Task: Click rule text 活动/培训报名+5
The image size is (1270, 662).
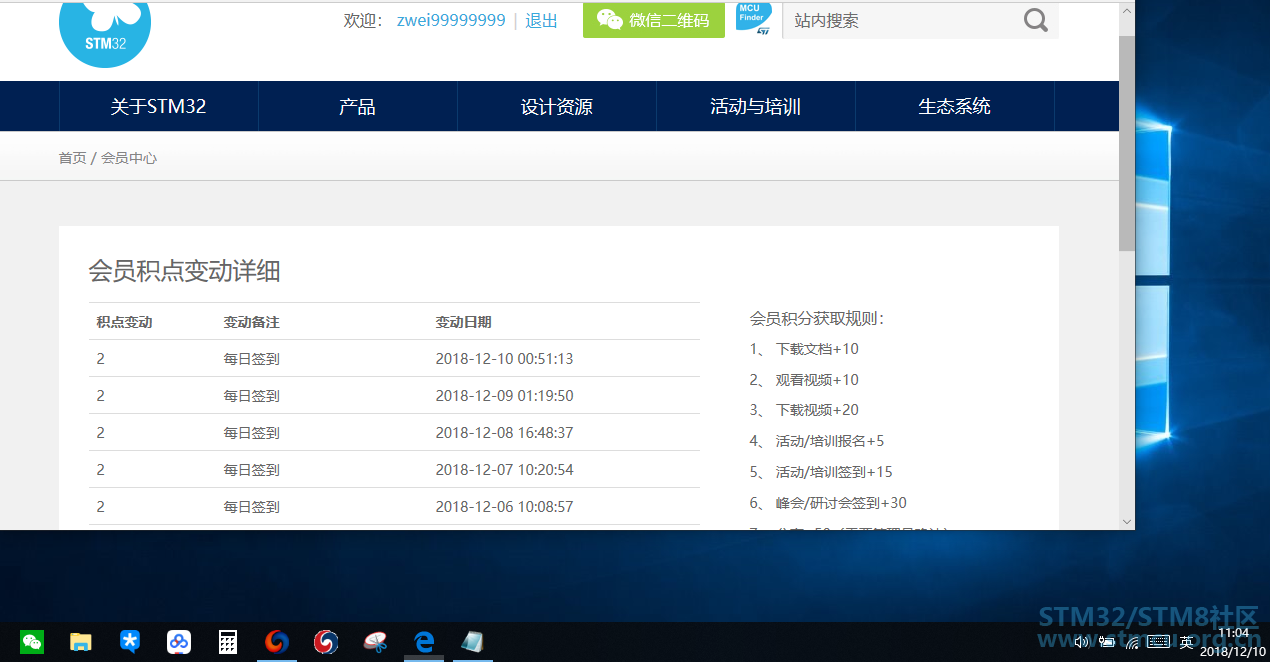Action: (830, 441)
